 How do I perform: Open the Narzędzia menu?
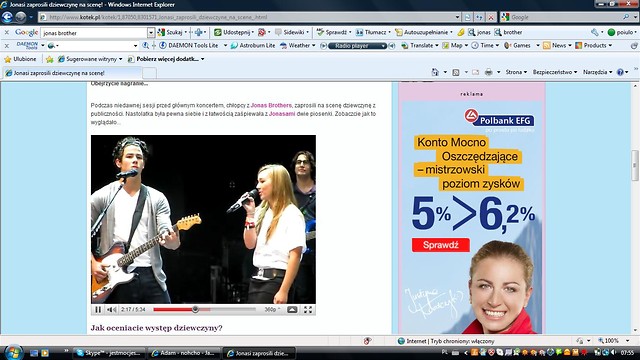pos(598,72)
